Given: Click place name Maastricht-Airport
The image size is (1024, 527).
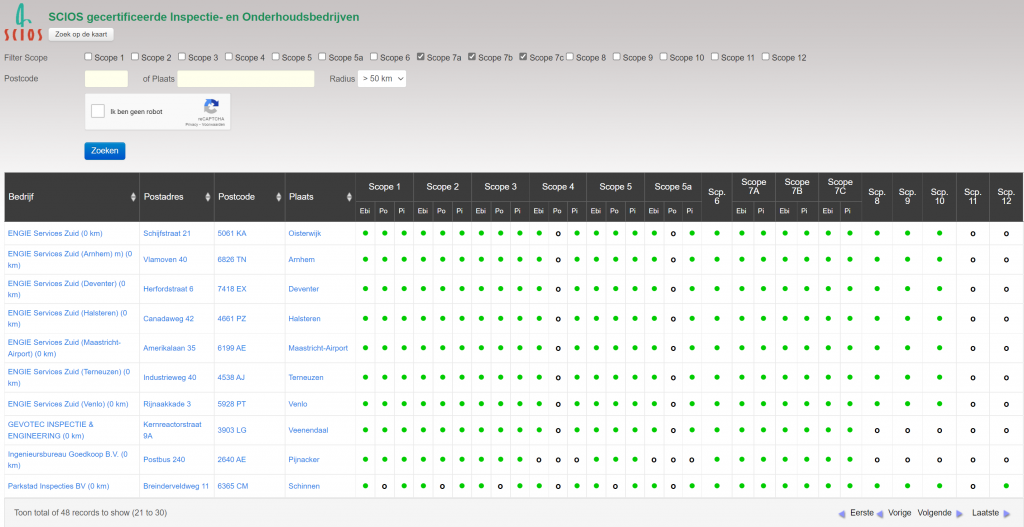Looking at the screenshot, I should point(318,348).
